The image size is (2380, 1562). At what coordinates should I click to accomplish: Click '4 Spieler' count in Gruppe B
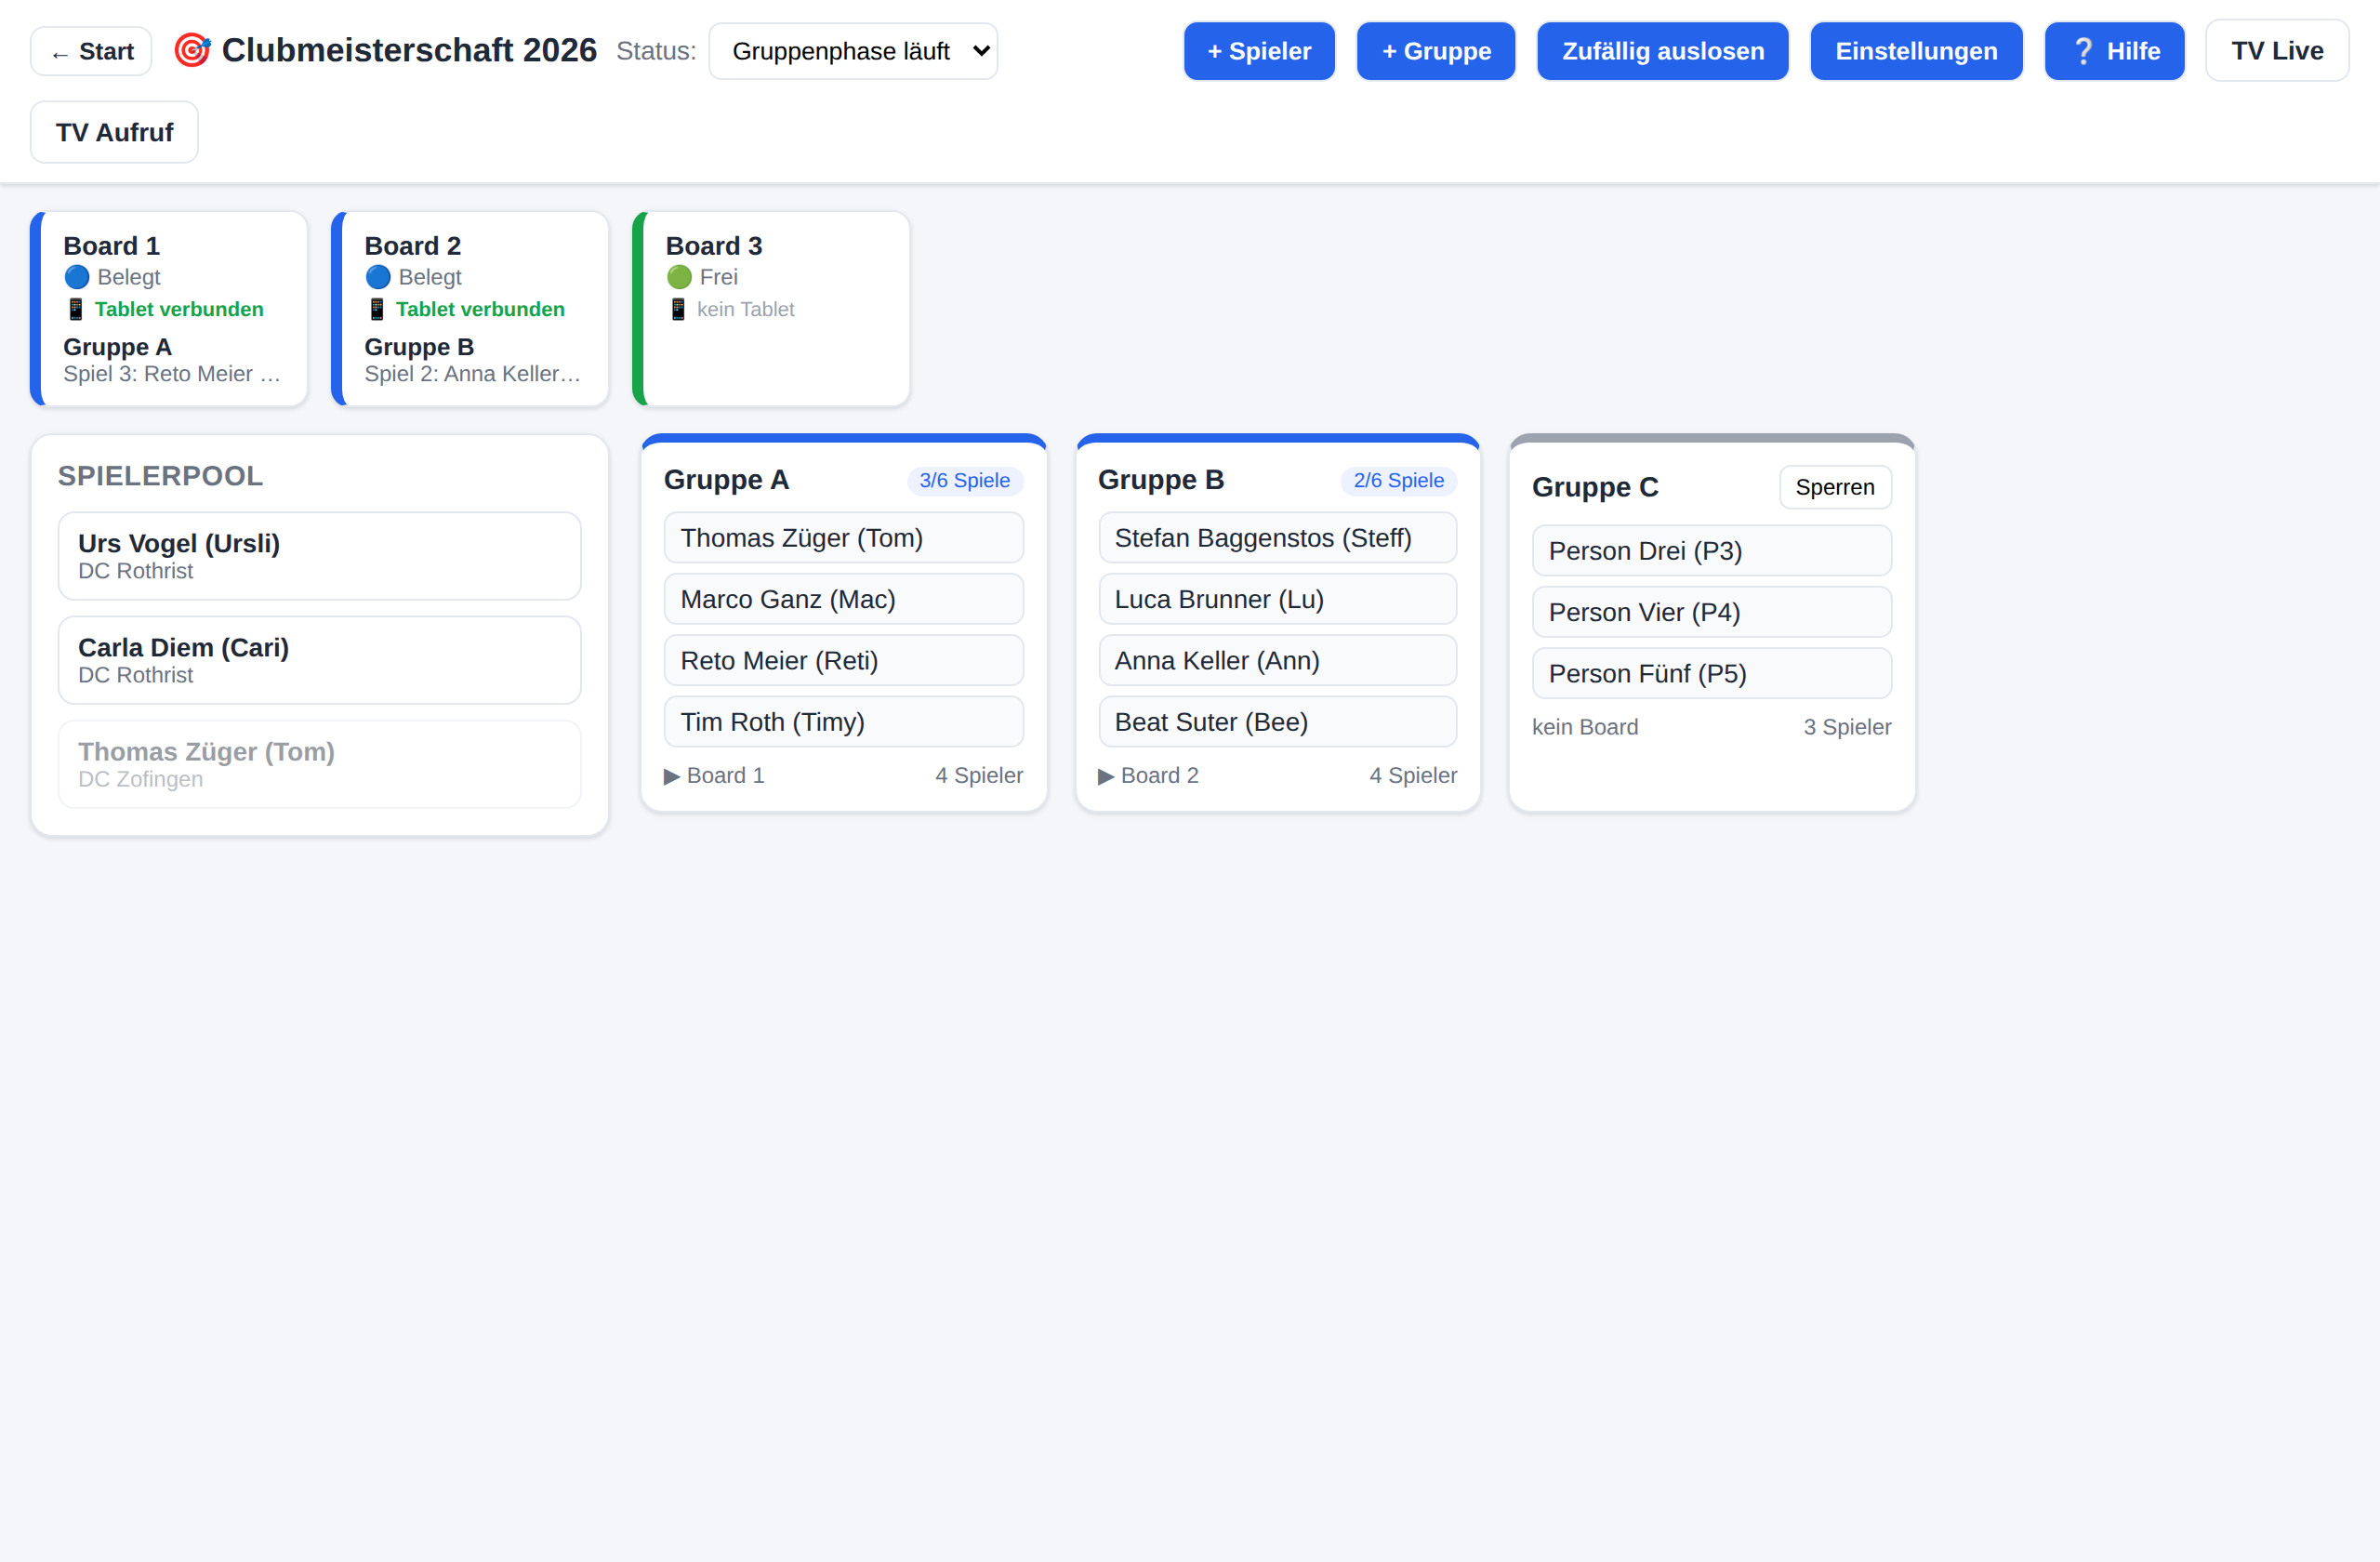click(1413, 776)
